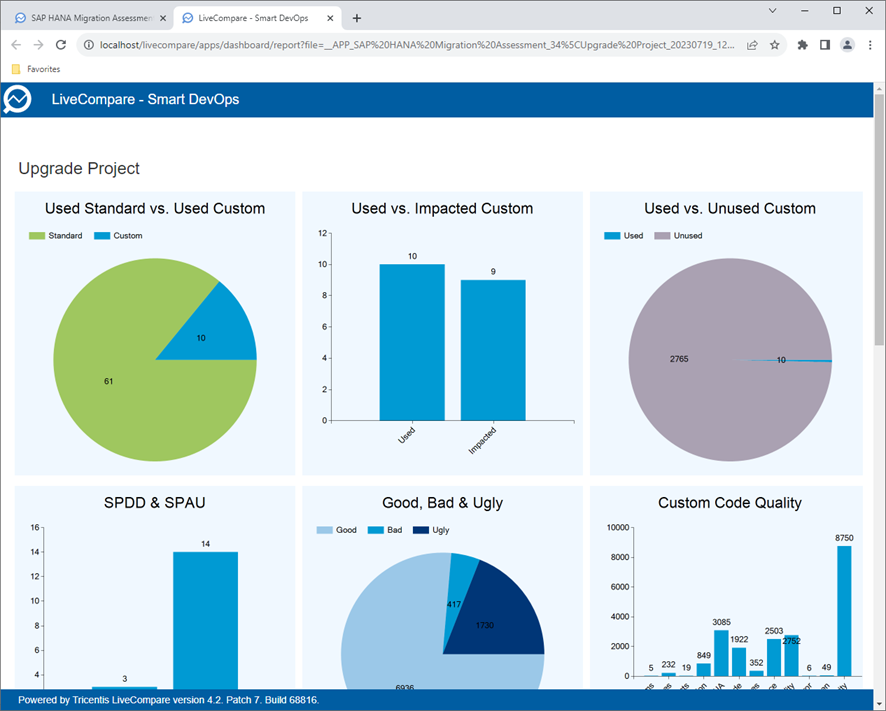Click the quality bar labeled 1922
886x711 pixels.
pos(739,661)
